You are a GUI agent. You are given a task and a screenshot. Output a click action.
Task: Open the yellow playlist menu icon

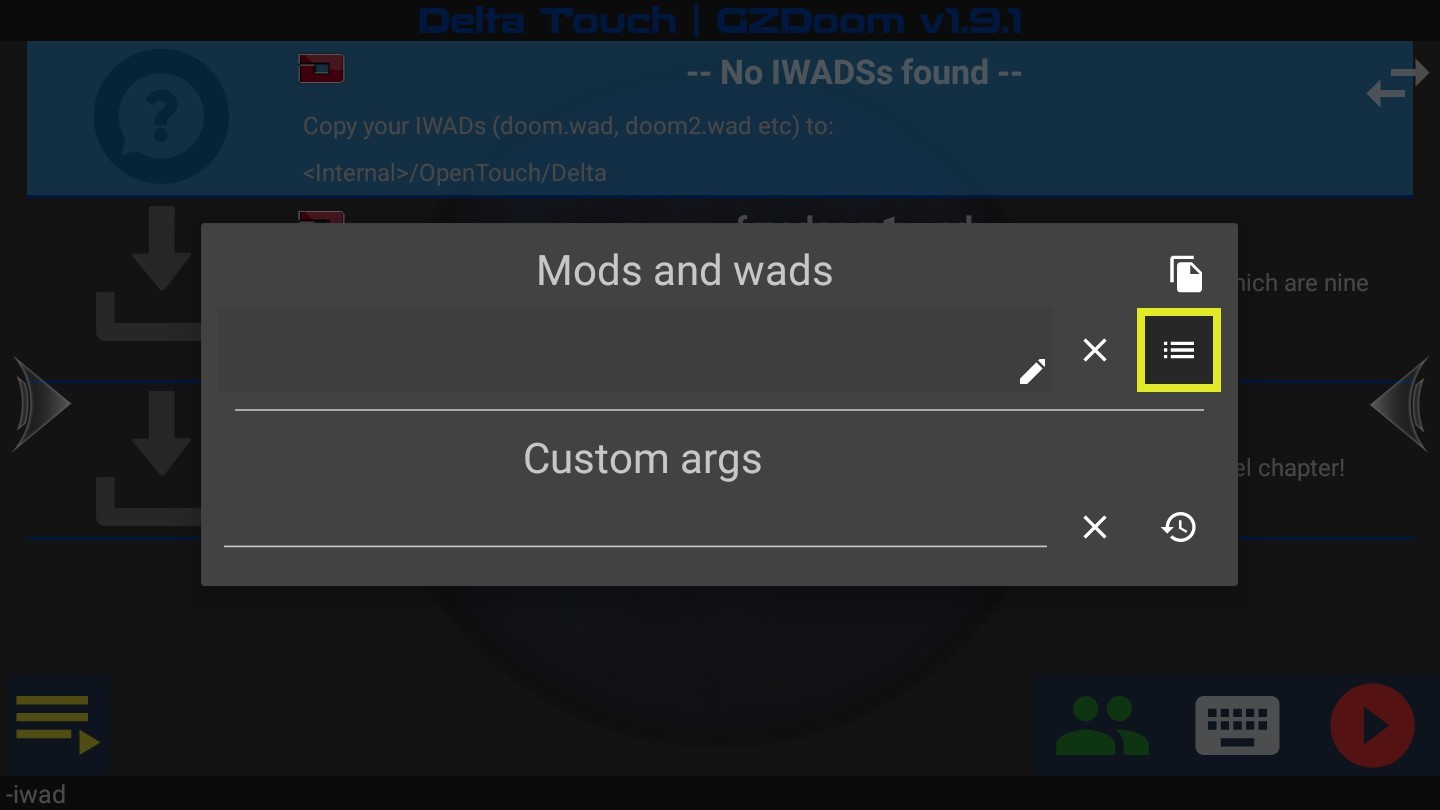click(58, 725)
